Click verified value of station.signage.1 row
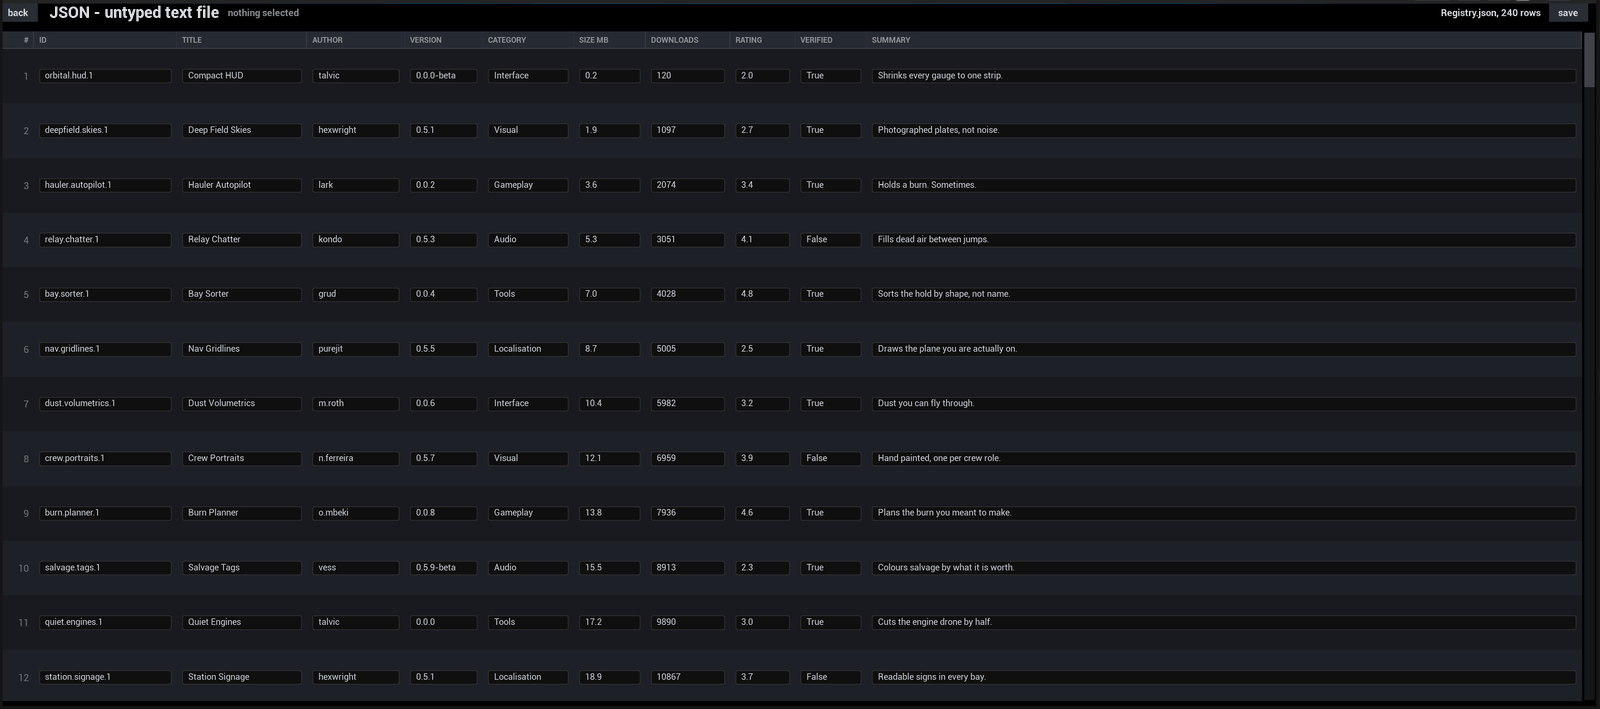Viewport: 1600px width, 709px height. [x=830, y=677]
